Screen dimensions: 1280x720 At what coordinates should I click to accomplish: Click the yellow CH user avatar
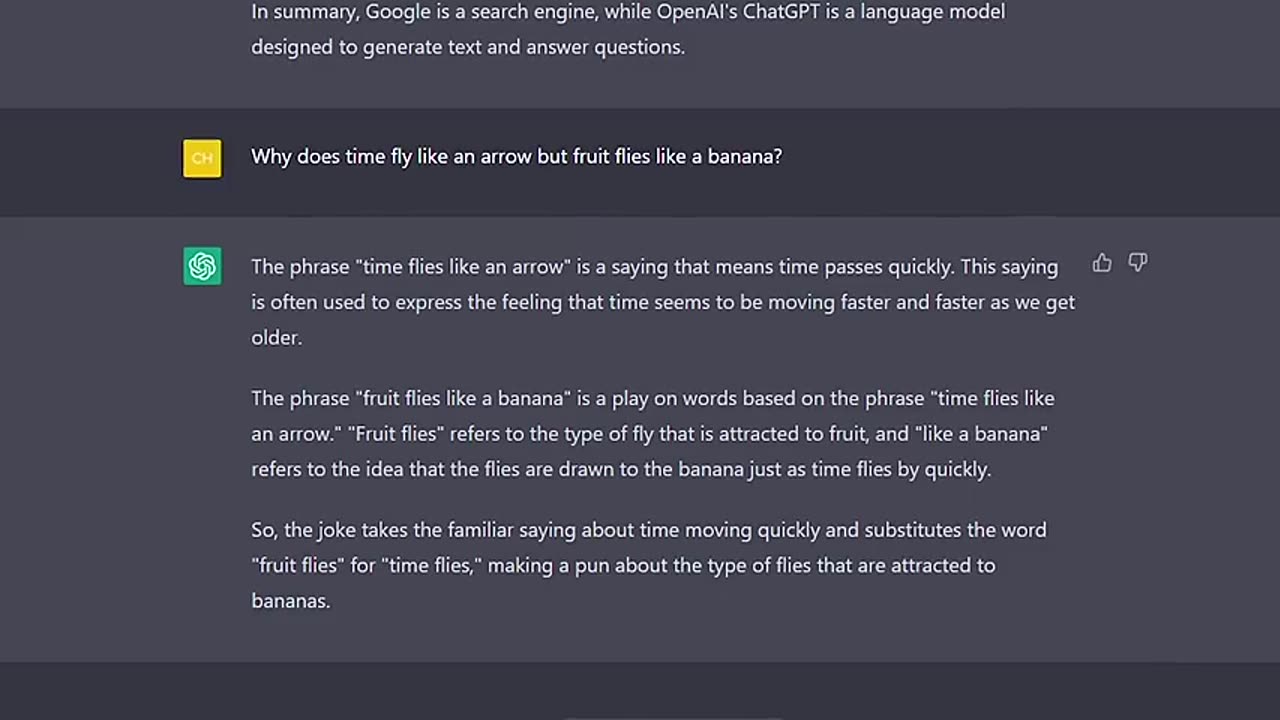tap(202, 158)
